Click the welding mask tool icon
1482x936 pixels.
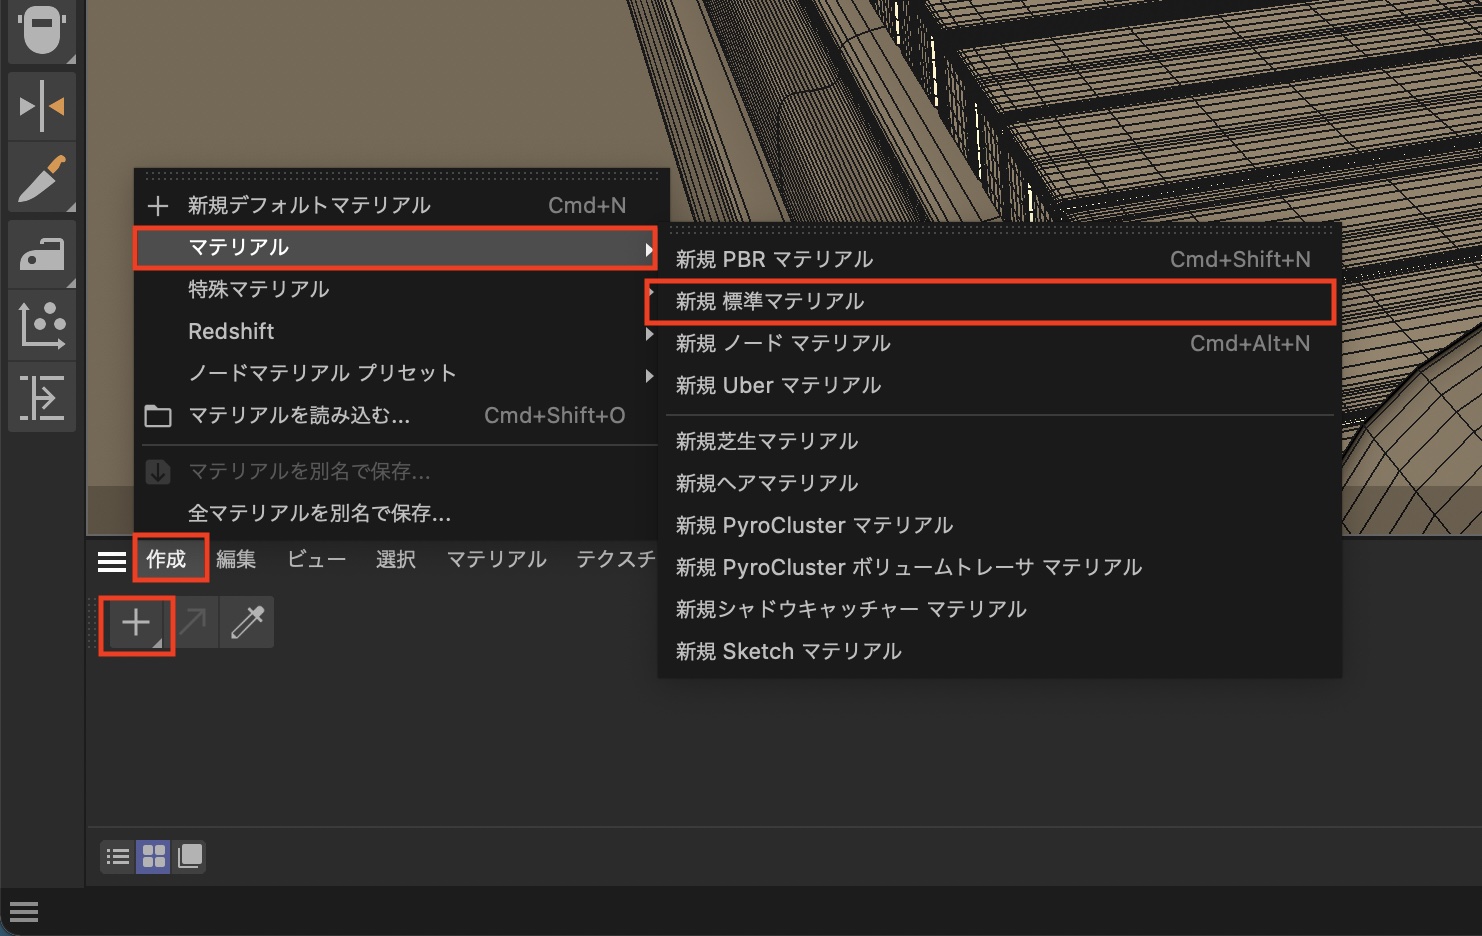pos(41,30)
